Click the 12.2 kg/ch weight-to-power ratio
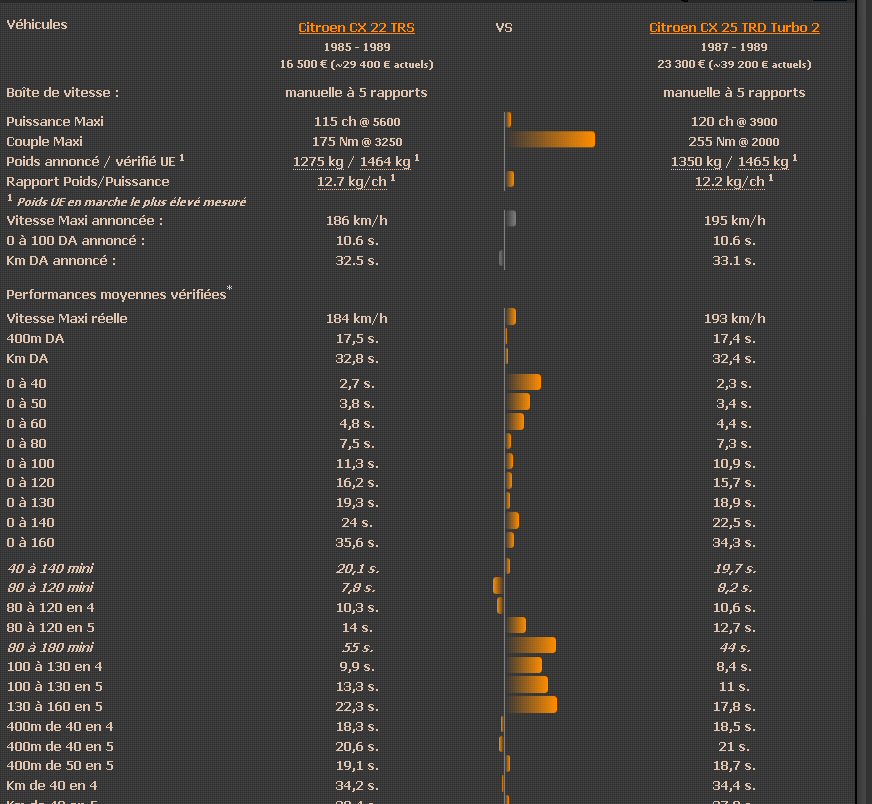The height and width of the screenshot is (804, 872). [729, 182]
